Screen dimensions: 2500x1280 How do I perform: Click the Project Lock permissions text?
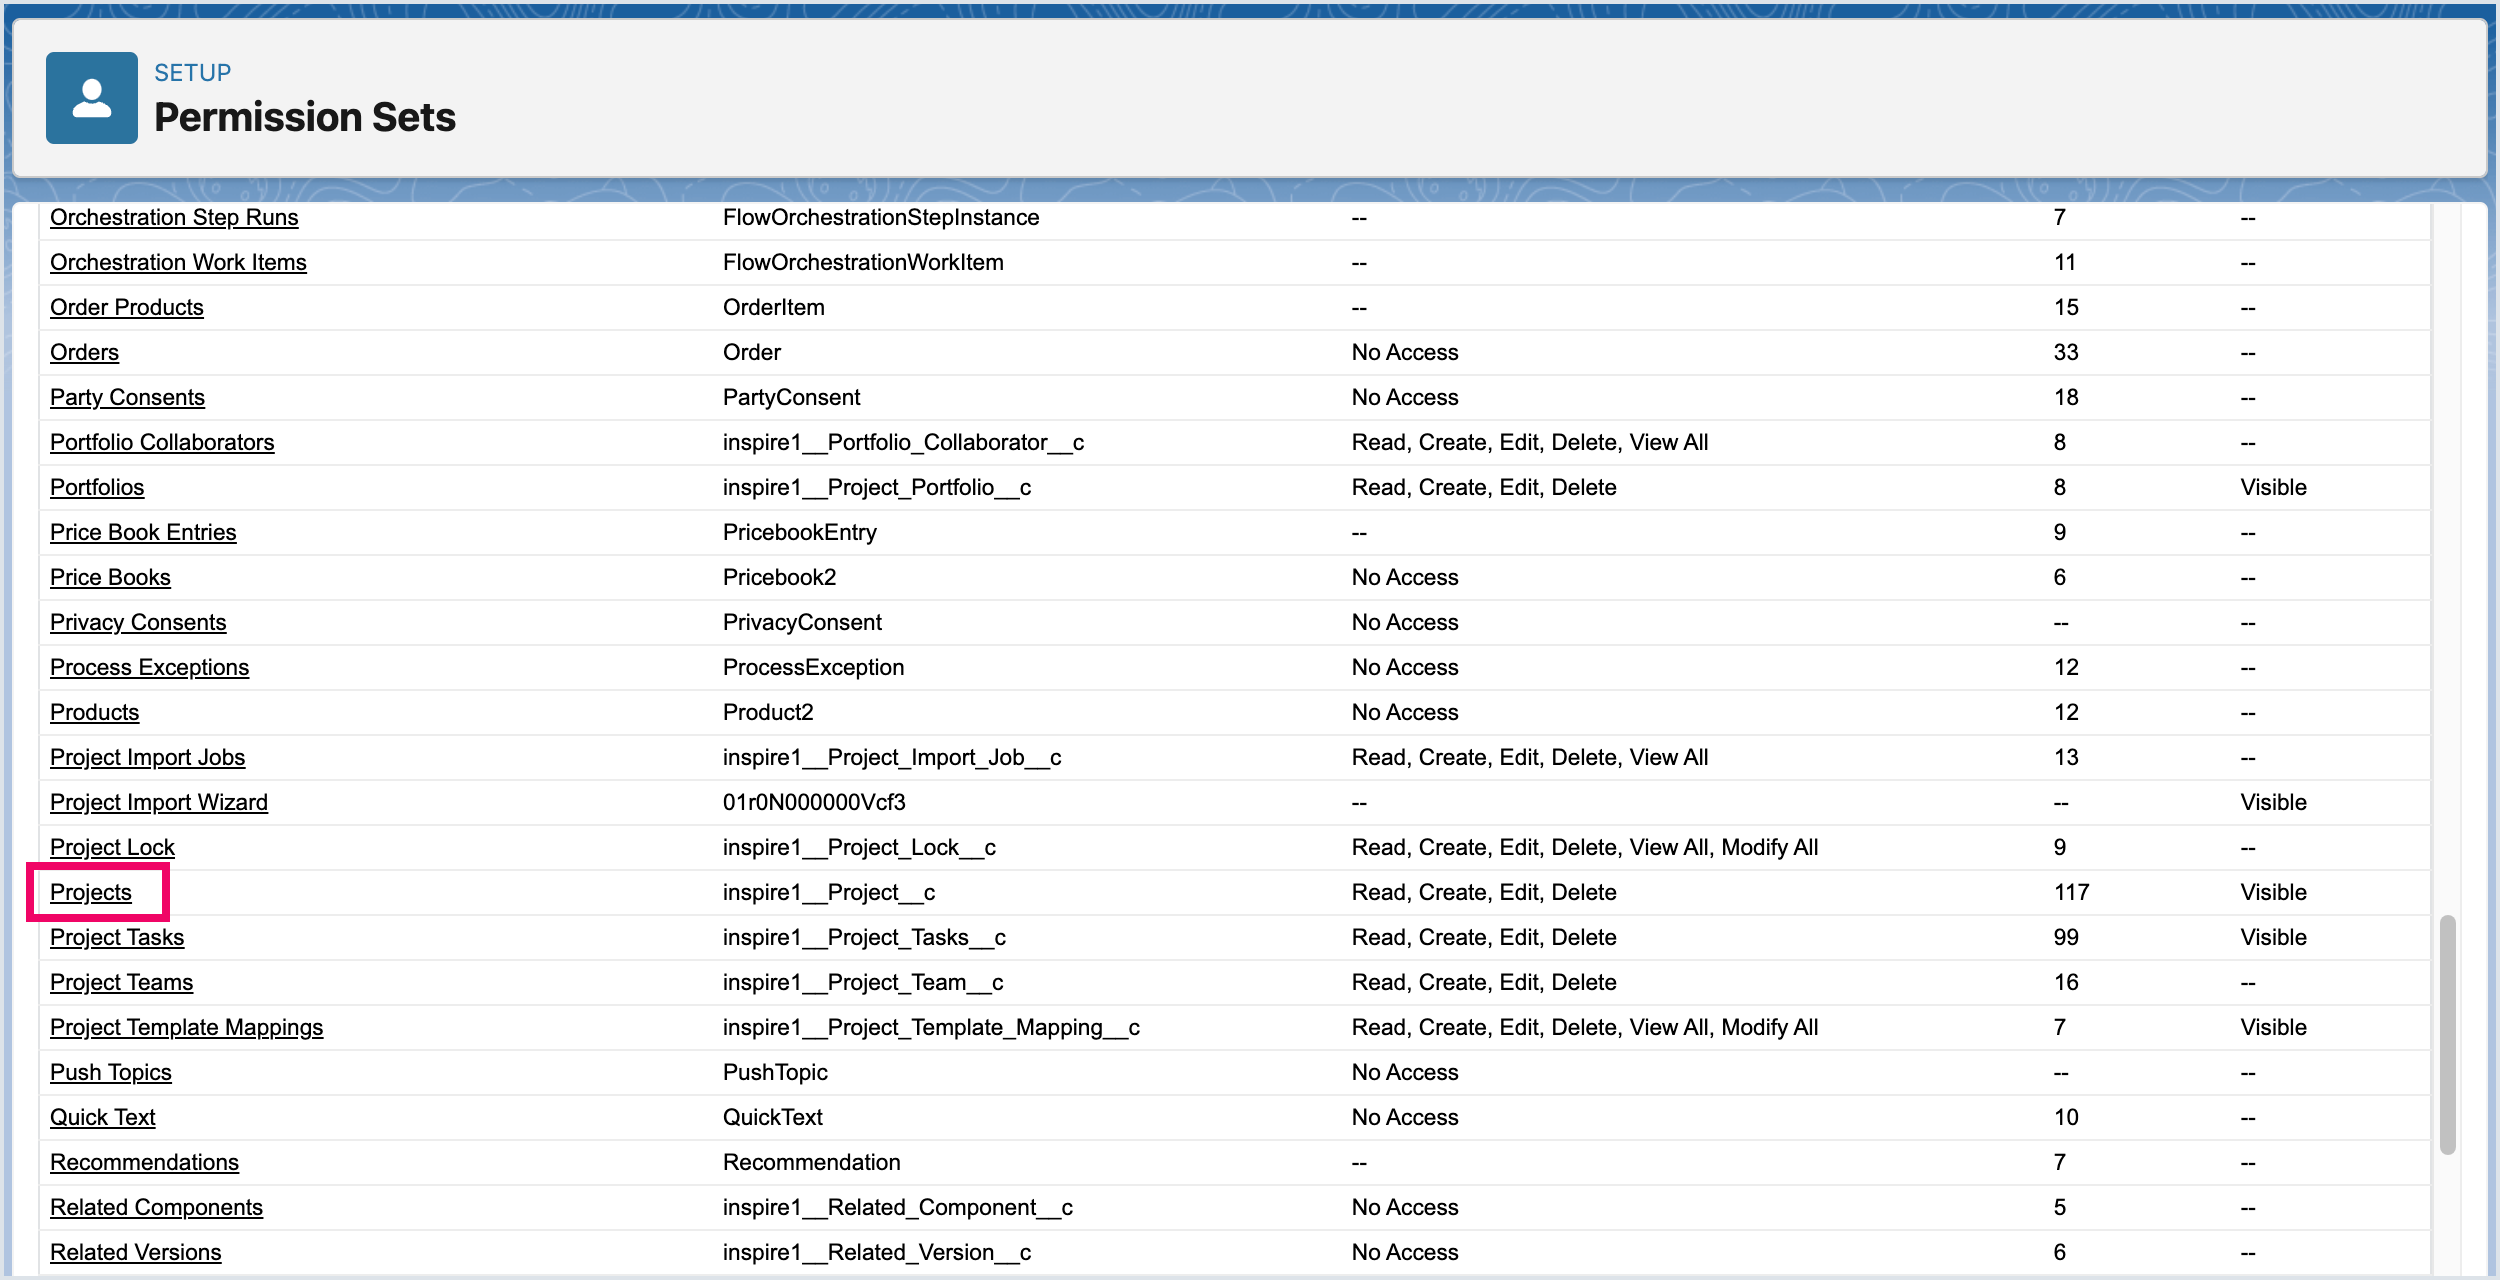click(x=1585, y=847)
